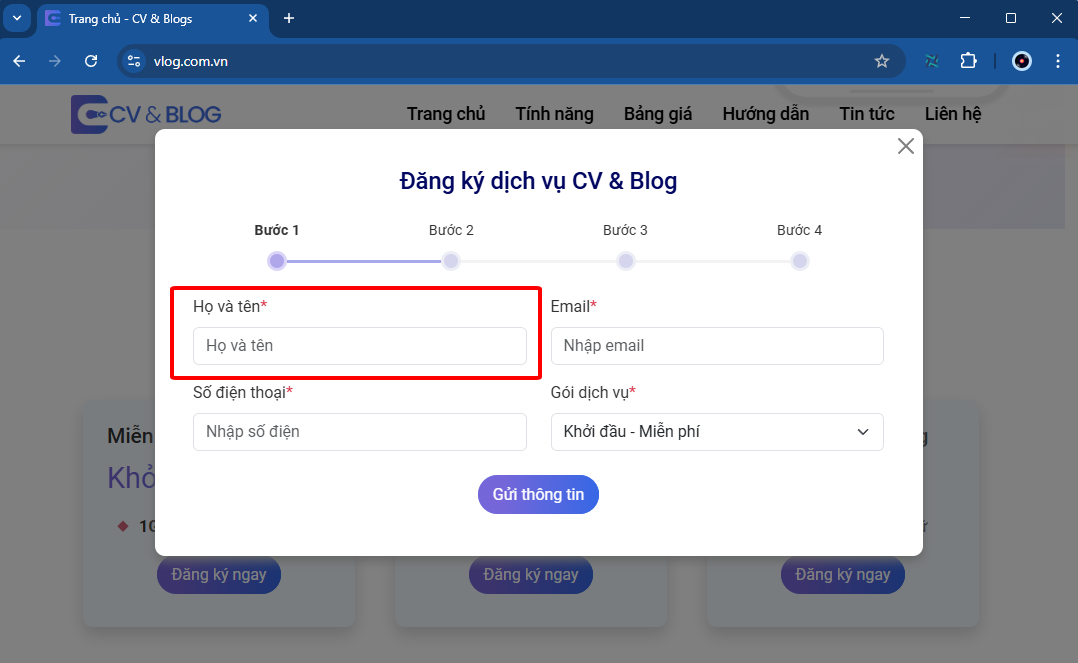Select "Bảng giá" in the navigation menu
The width and height of the screenshot is (1078, 663).
[657, 113]
